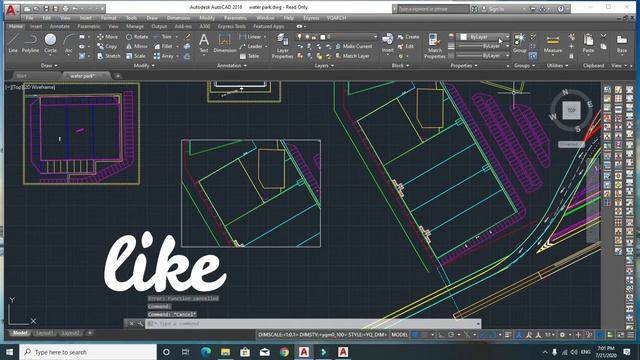Expand the Utilities panel
This screenshot has width=640, height=360.
click(x=557, y=65)
